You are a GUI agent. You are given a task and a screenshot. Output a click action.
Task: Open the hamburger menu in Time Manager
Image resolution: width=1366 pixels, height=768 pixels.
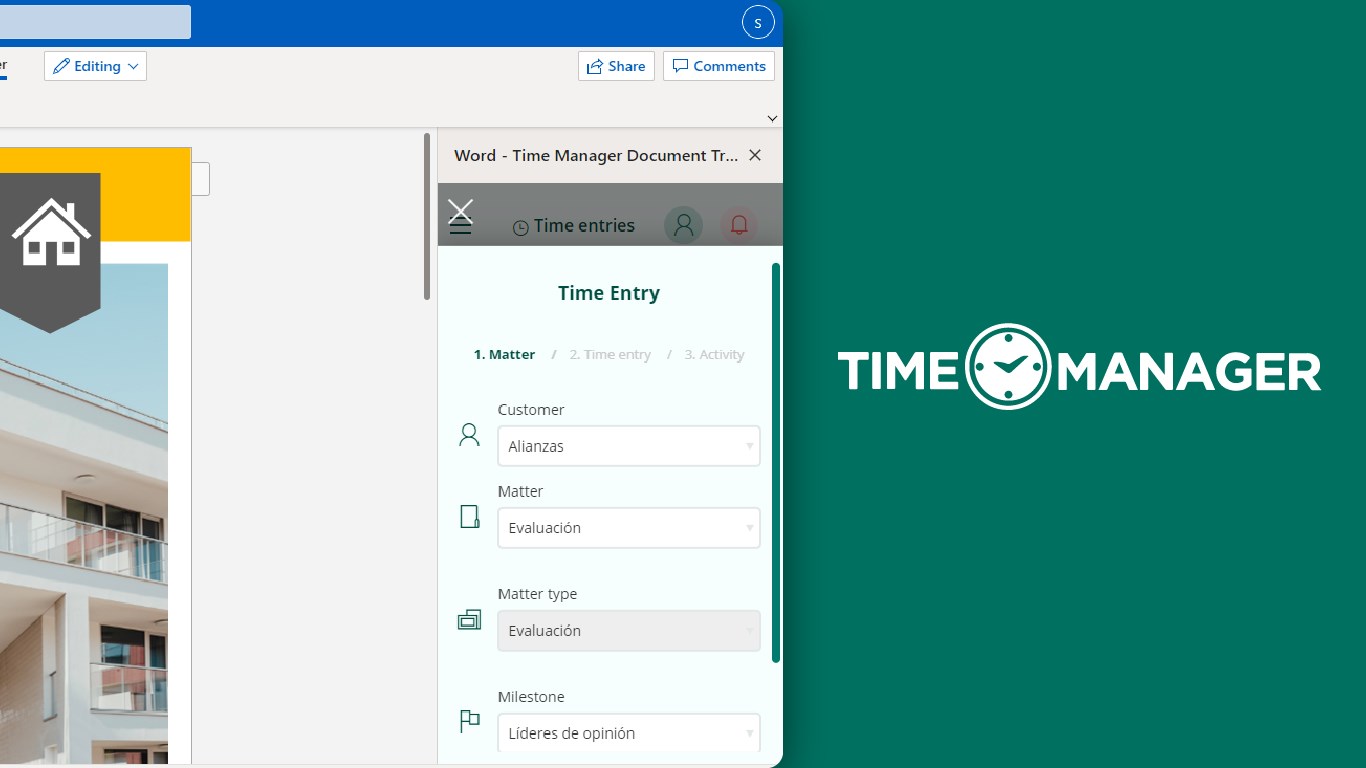460,228
